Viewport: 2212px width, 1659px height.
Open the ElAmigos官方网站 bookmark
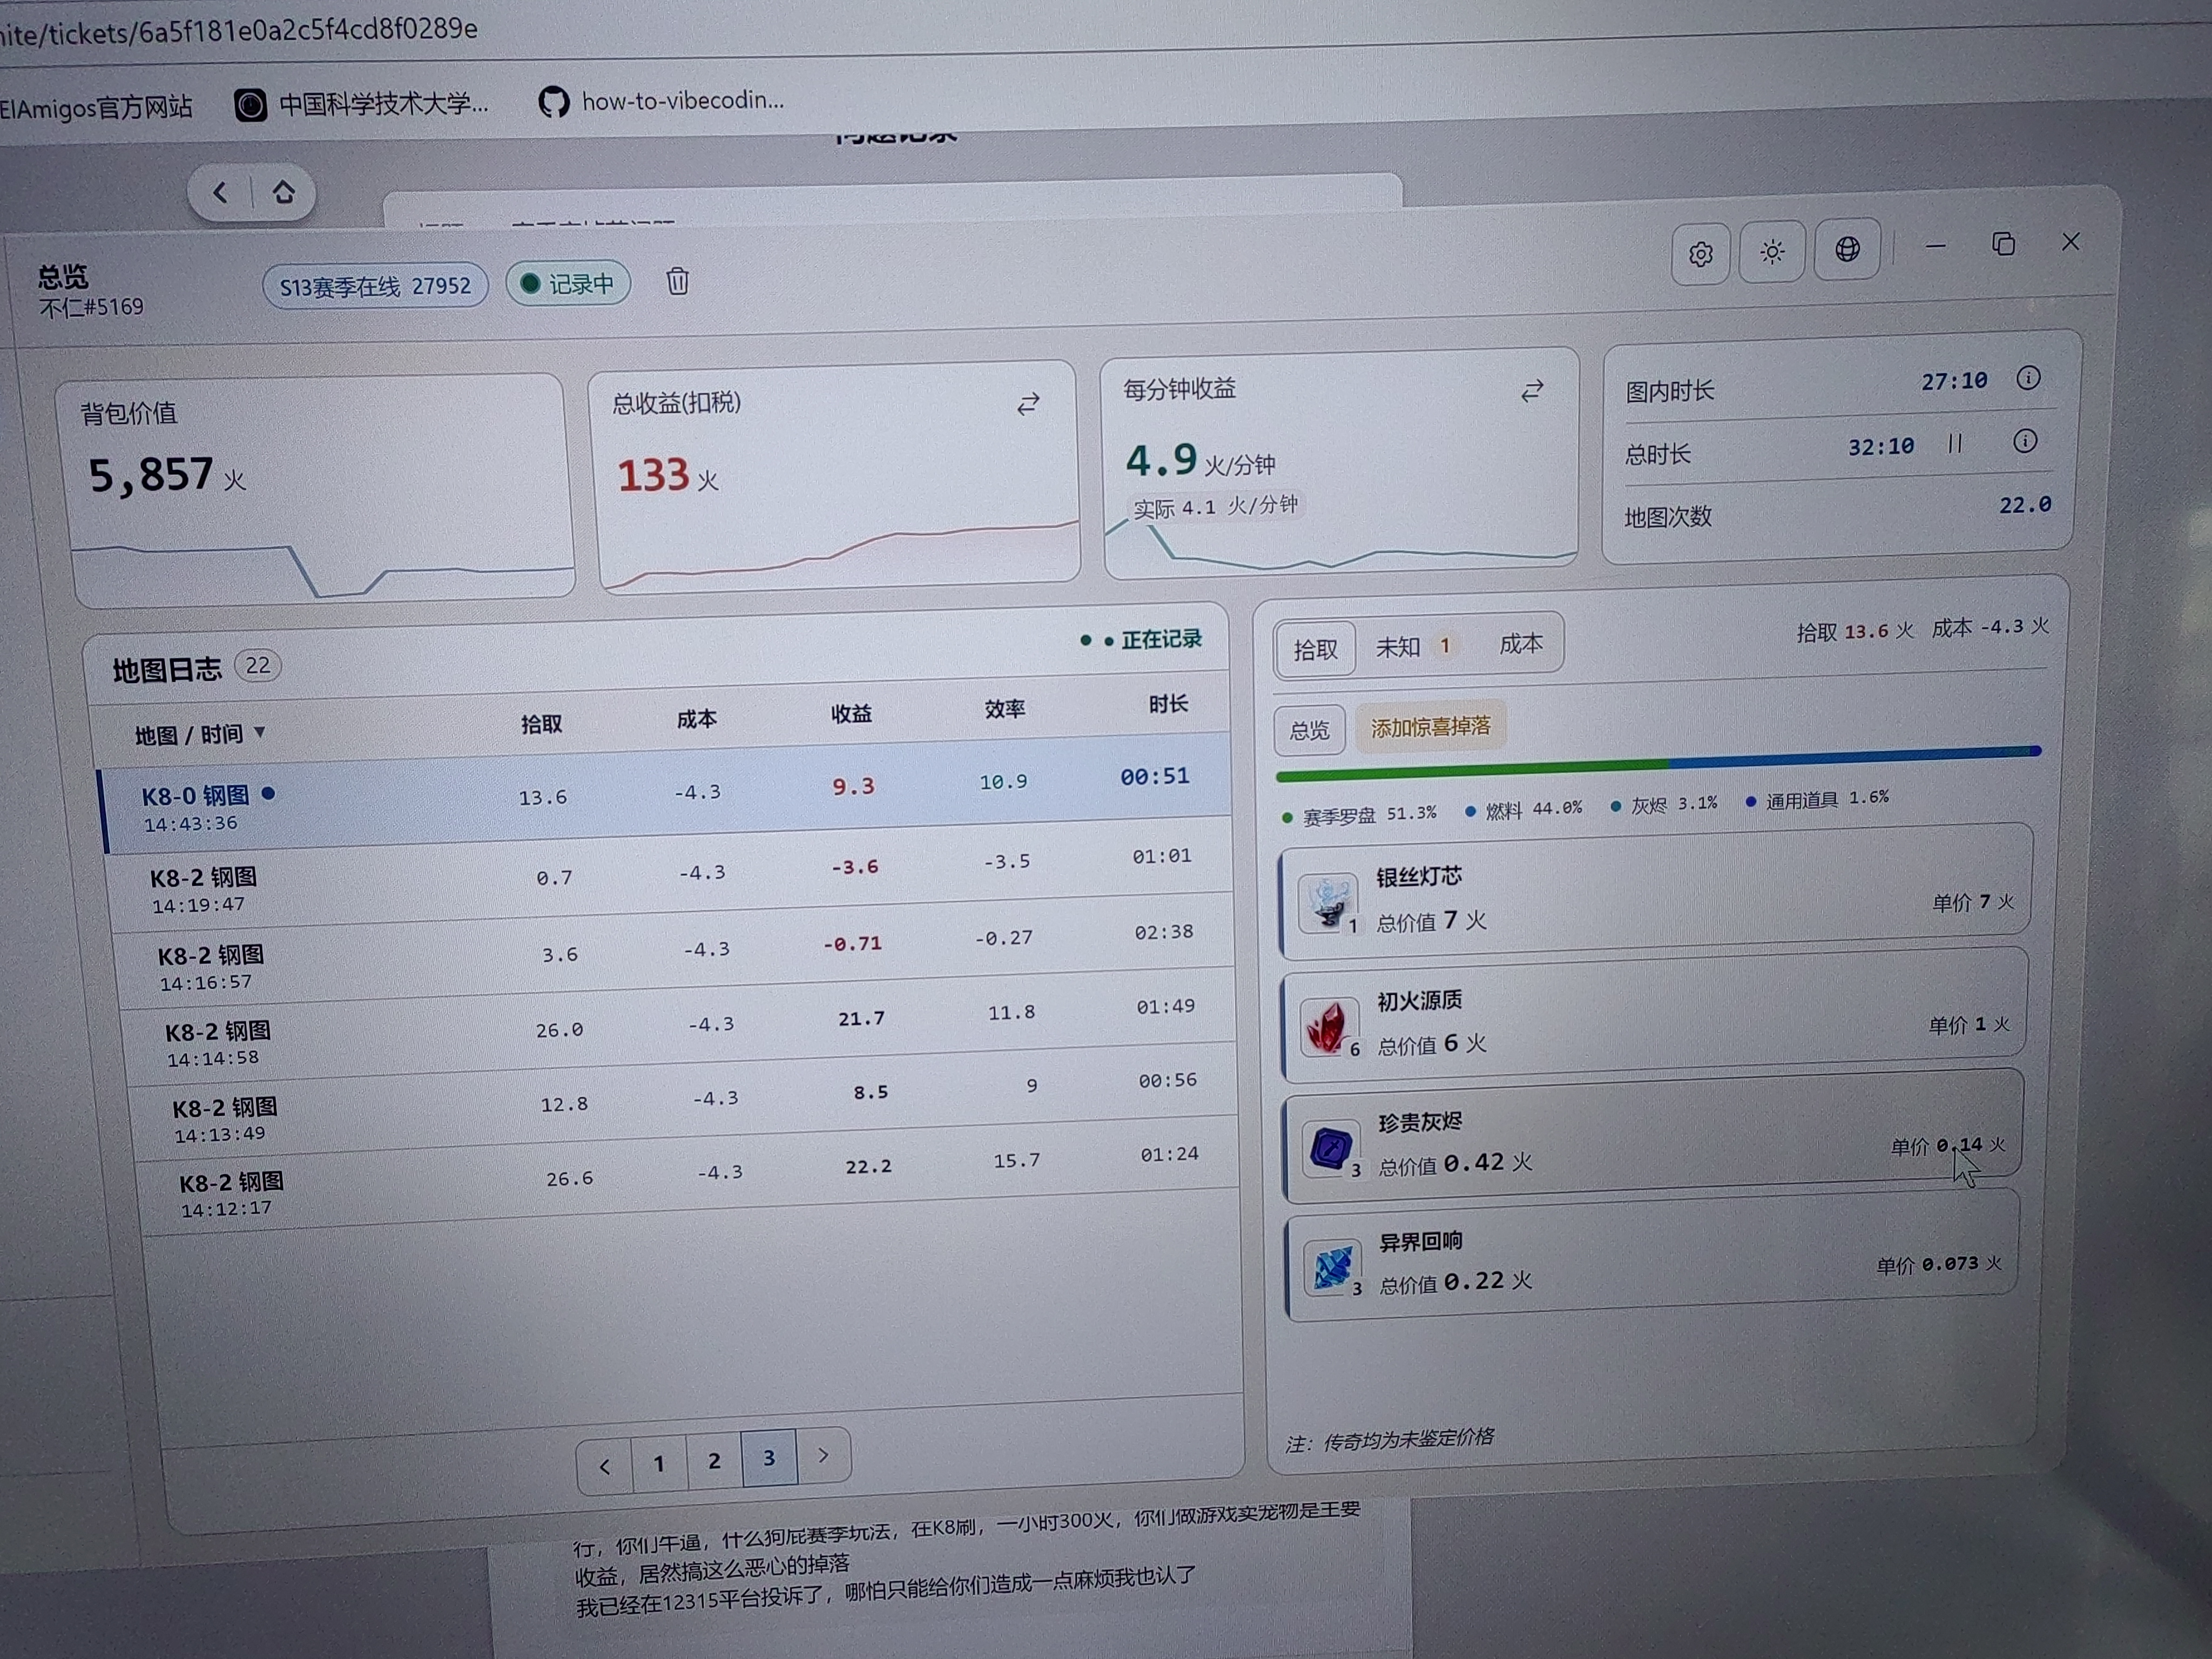pos(96,107)
